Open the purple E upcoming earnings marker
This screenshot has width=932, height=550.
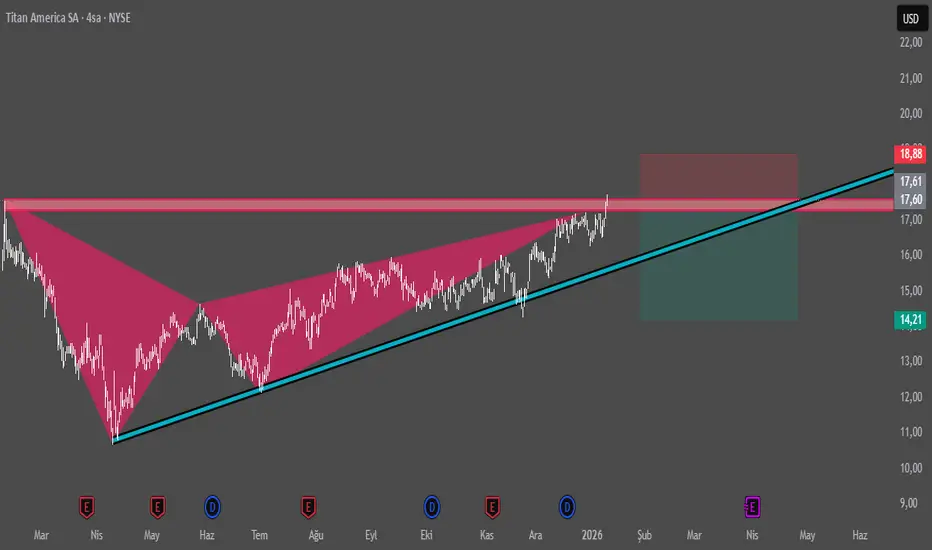click(752, 507)
